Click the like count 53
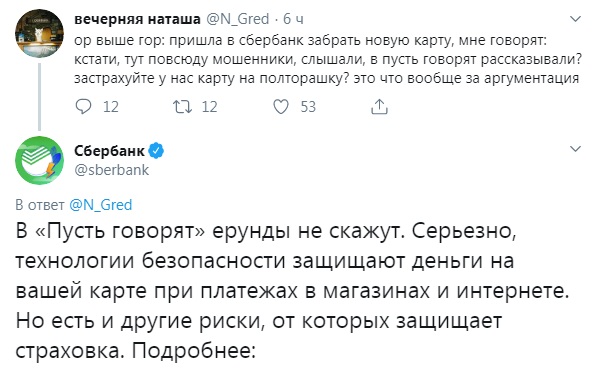Viewport: 596px width, 387px height. point(308,107)
